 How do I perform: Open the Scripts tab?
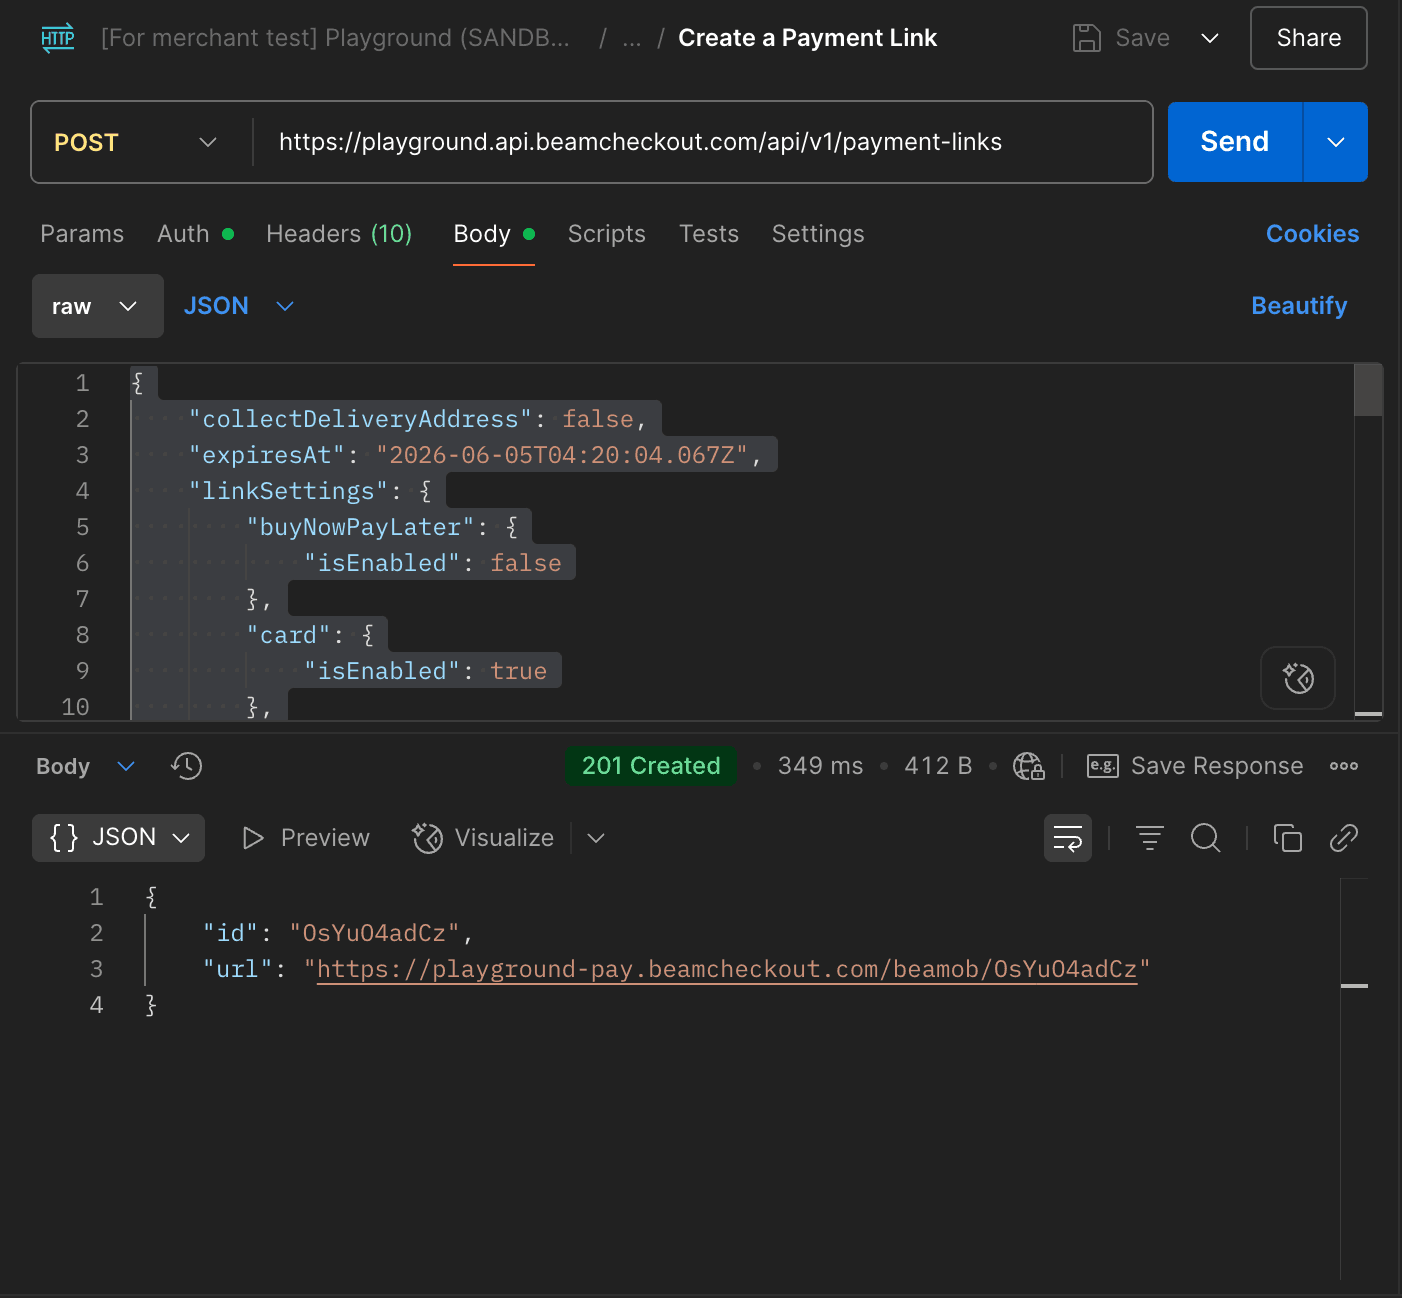click(x=606, y=234)
